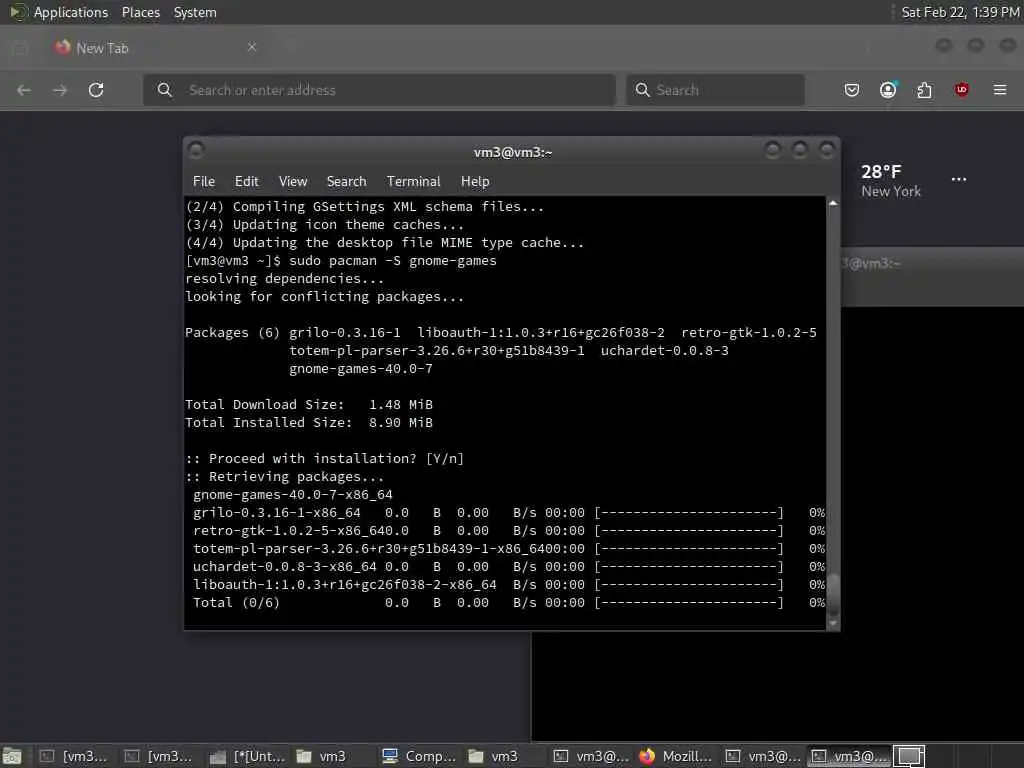Reload the Firefox page

tap(96, 90)
